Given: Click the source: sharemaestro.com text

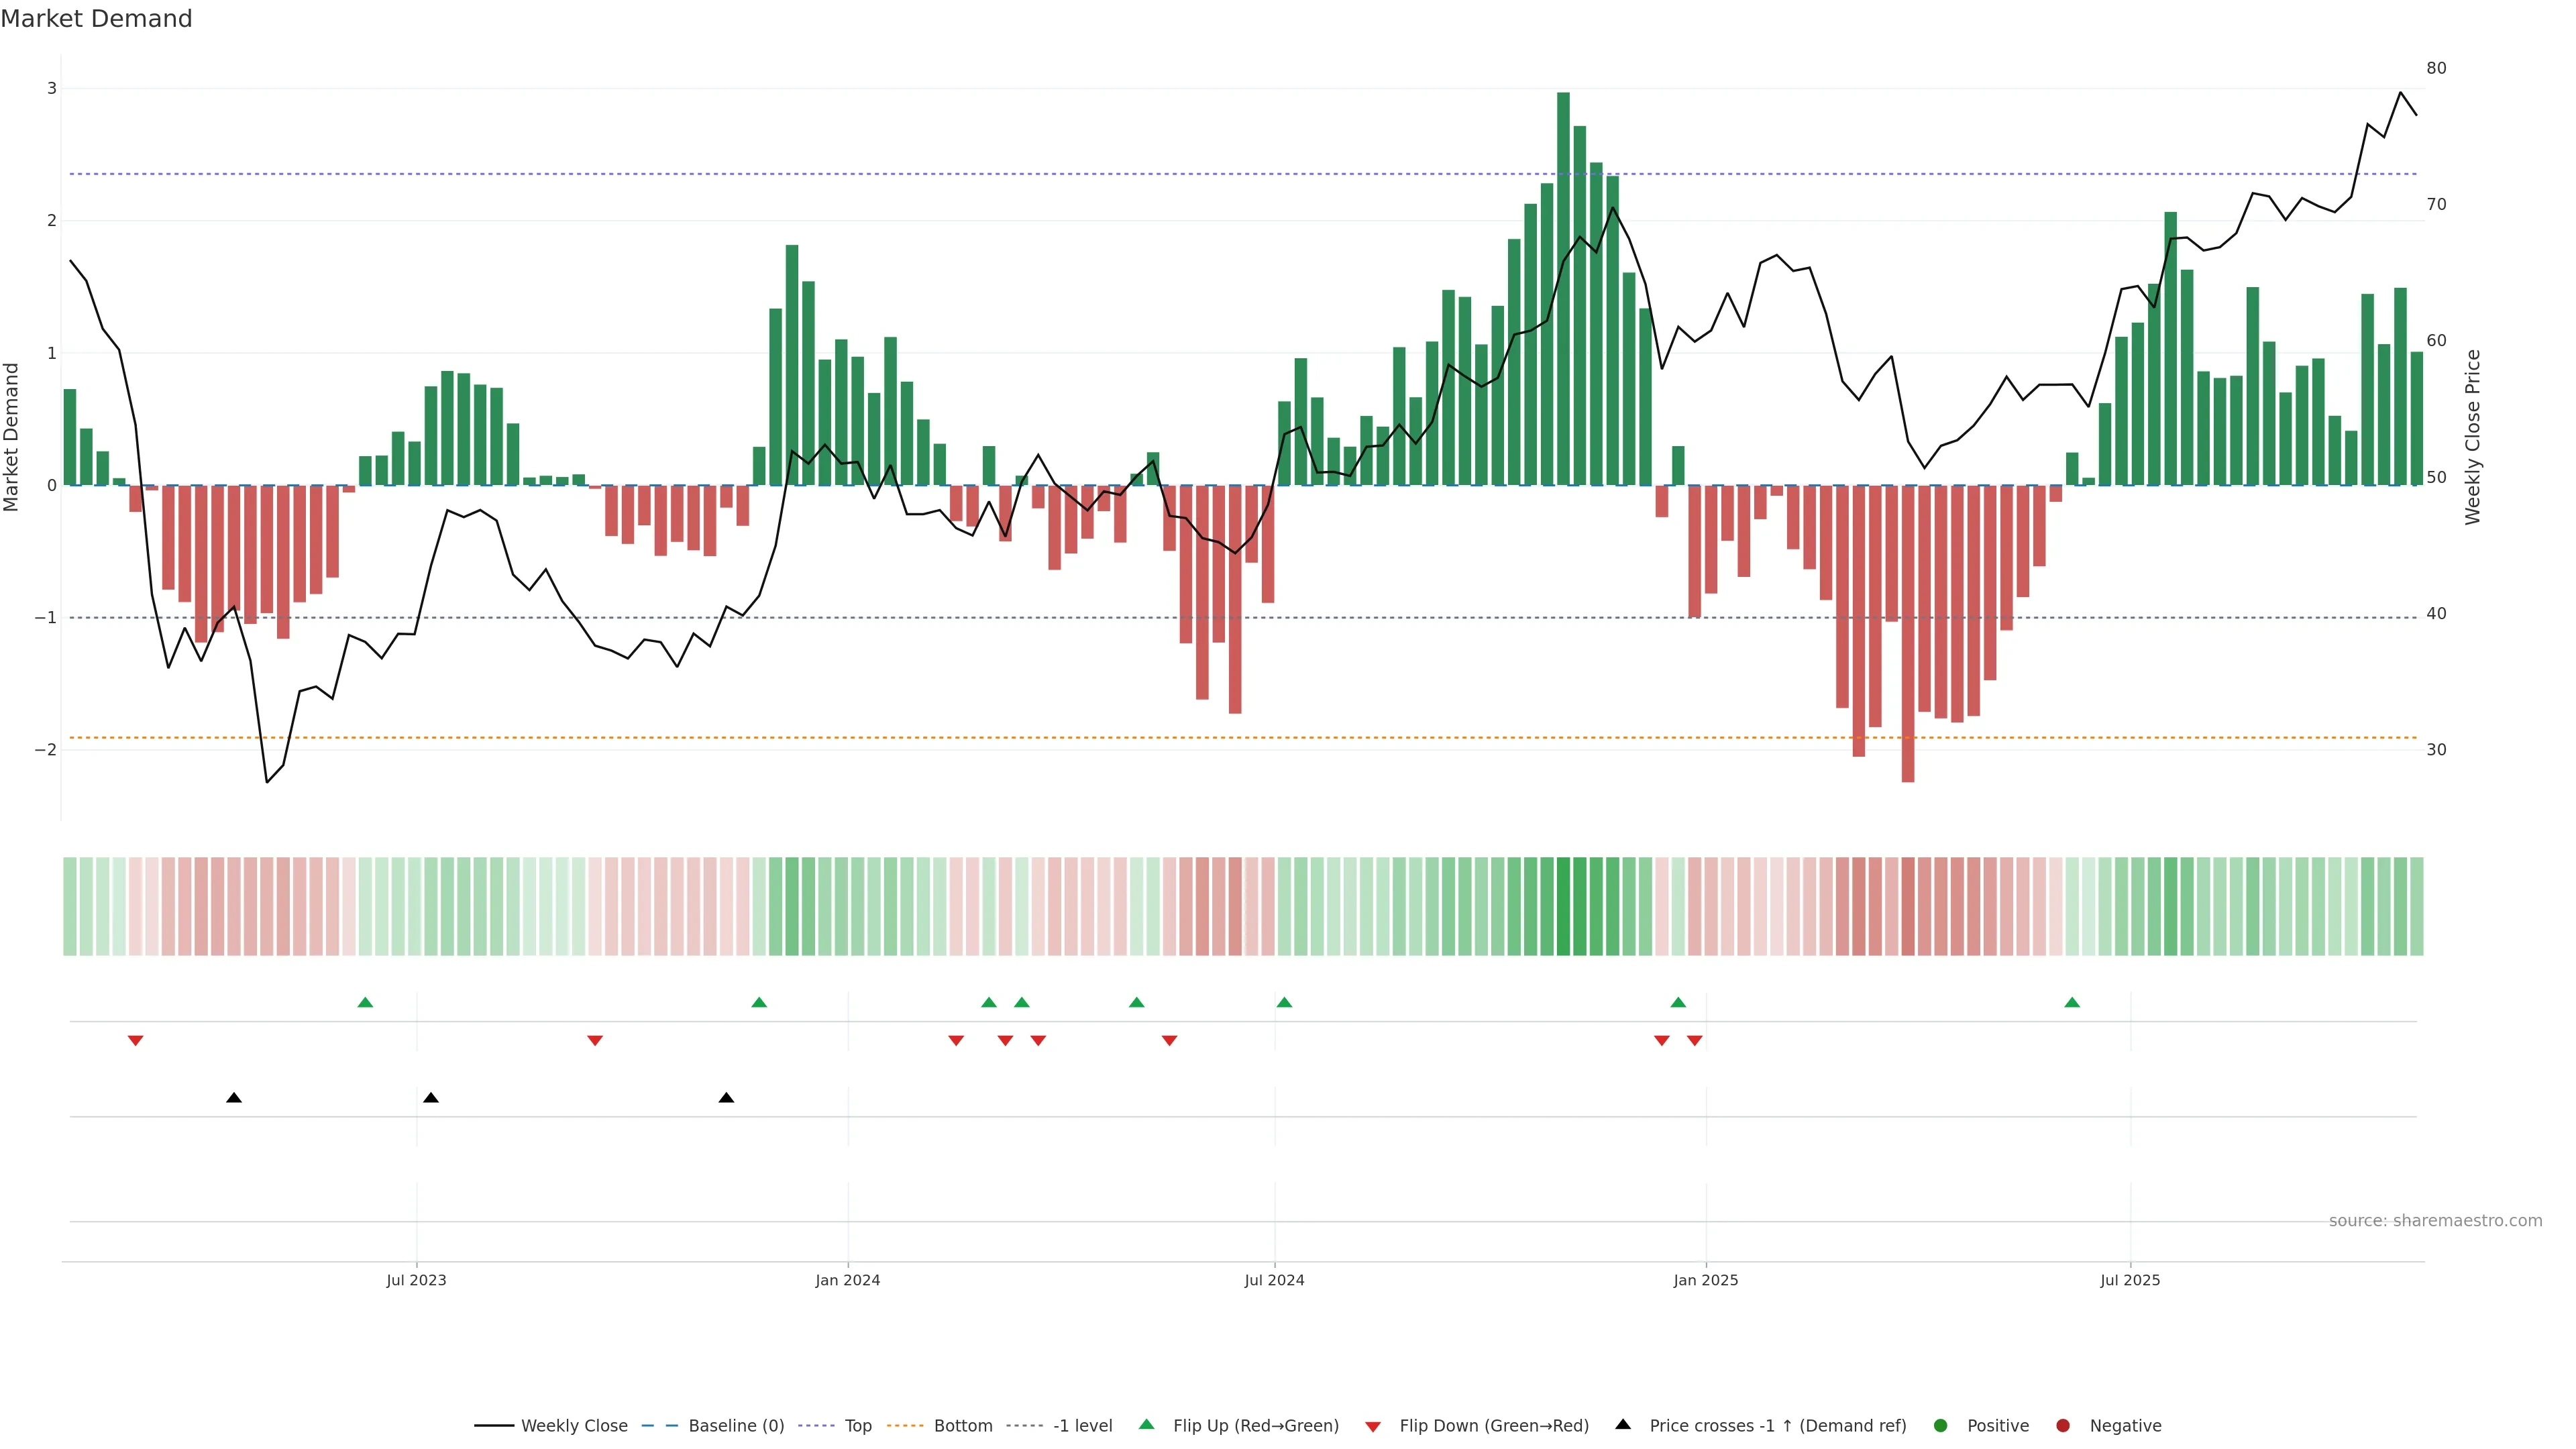Looking at the screenshot, I should (x=2435, y=1220).
